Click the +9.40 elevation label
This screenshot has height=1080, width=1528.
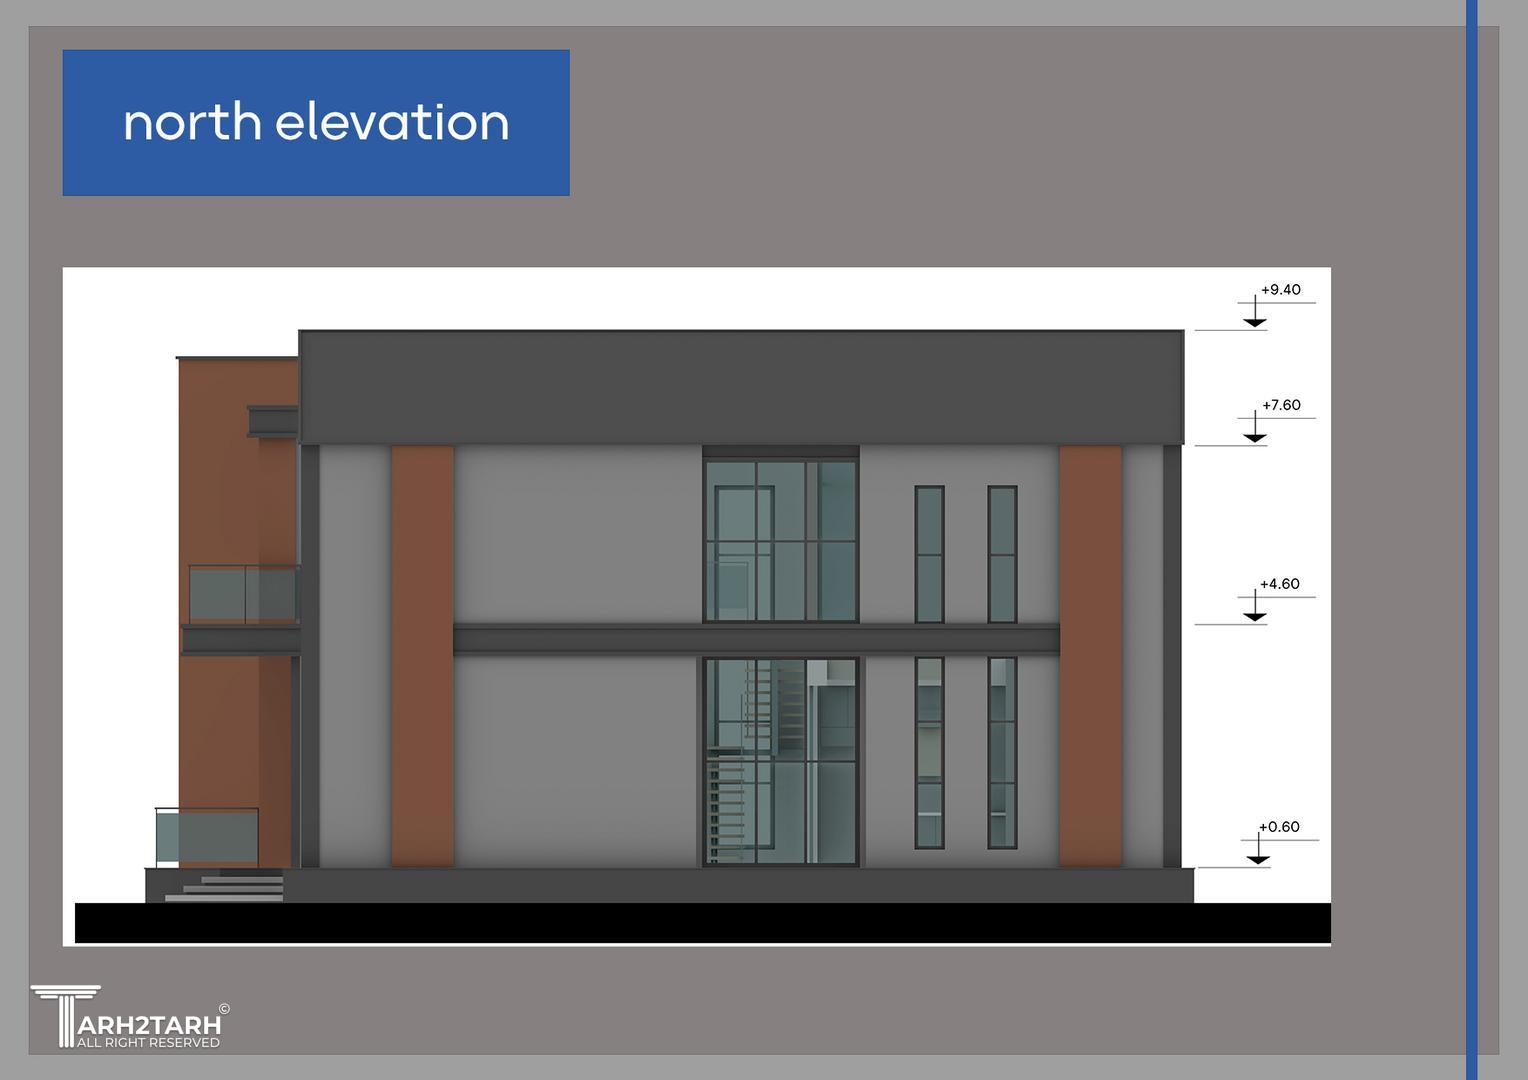tap(1280, 290)
